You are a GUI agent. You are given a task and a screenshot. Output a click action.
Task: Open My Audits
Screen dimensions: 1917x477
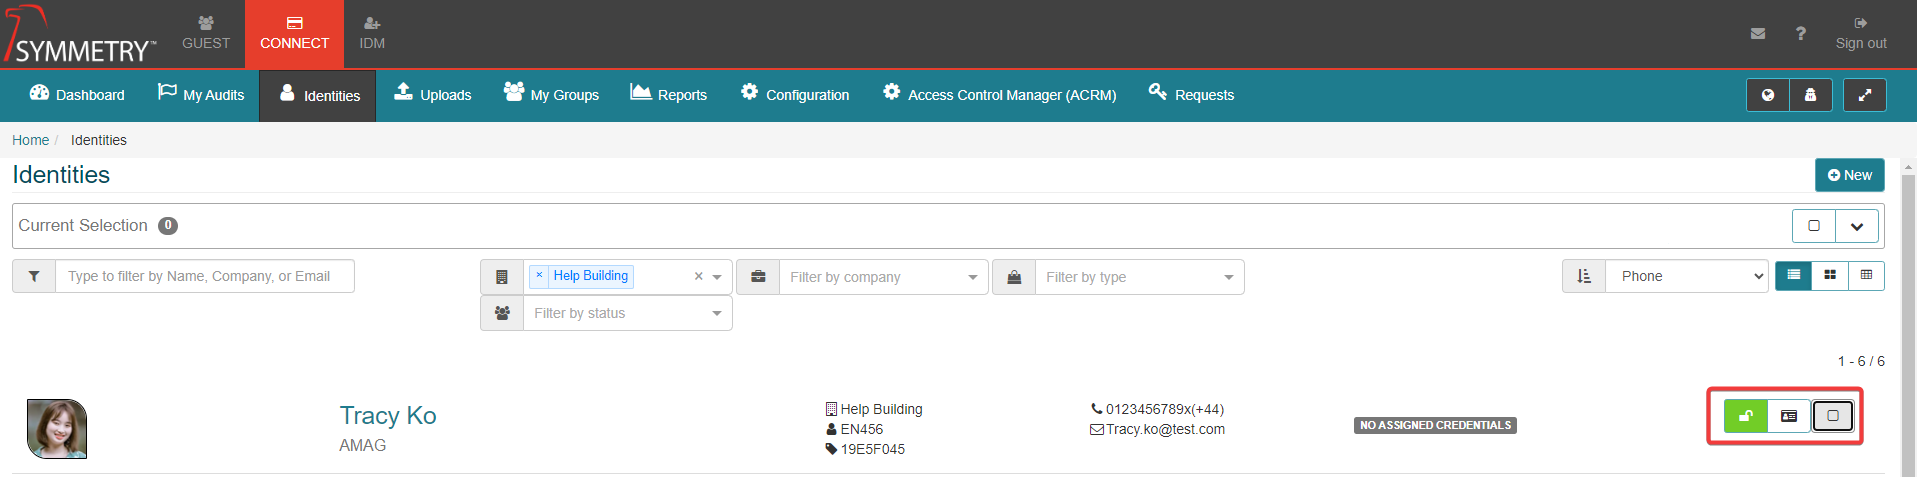[201, 95]
